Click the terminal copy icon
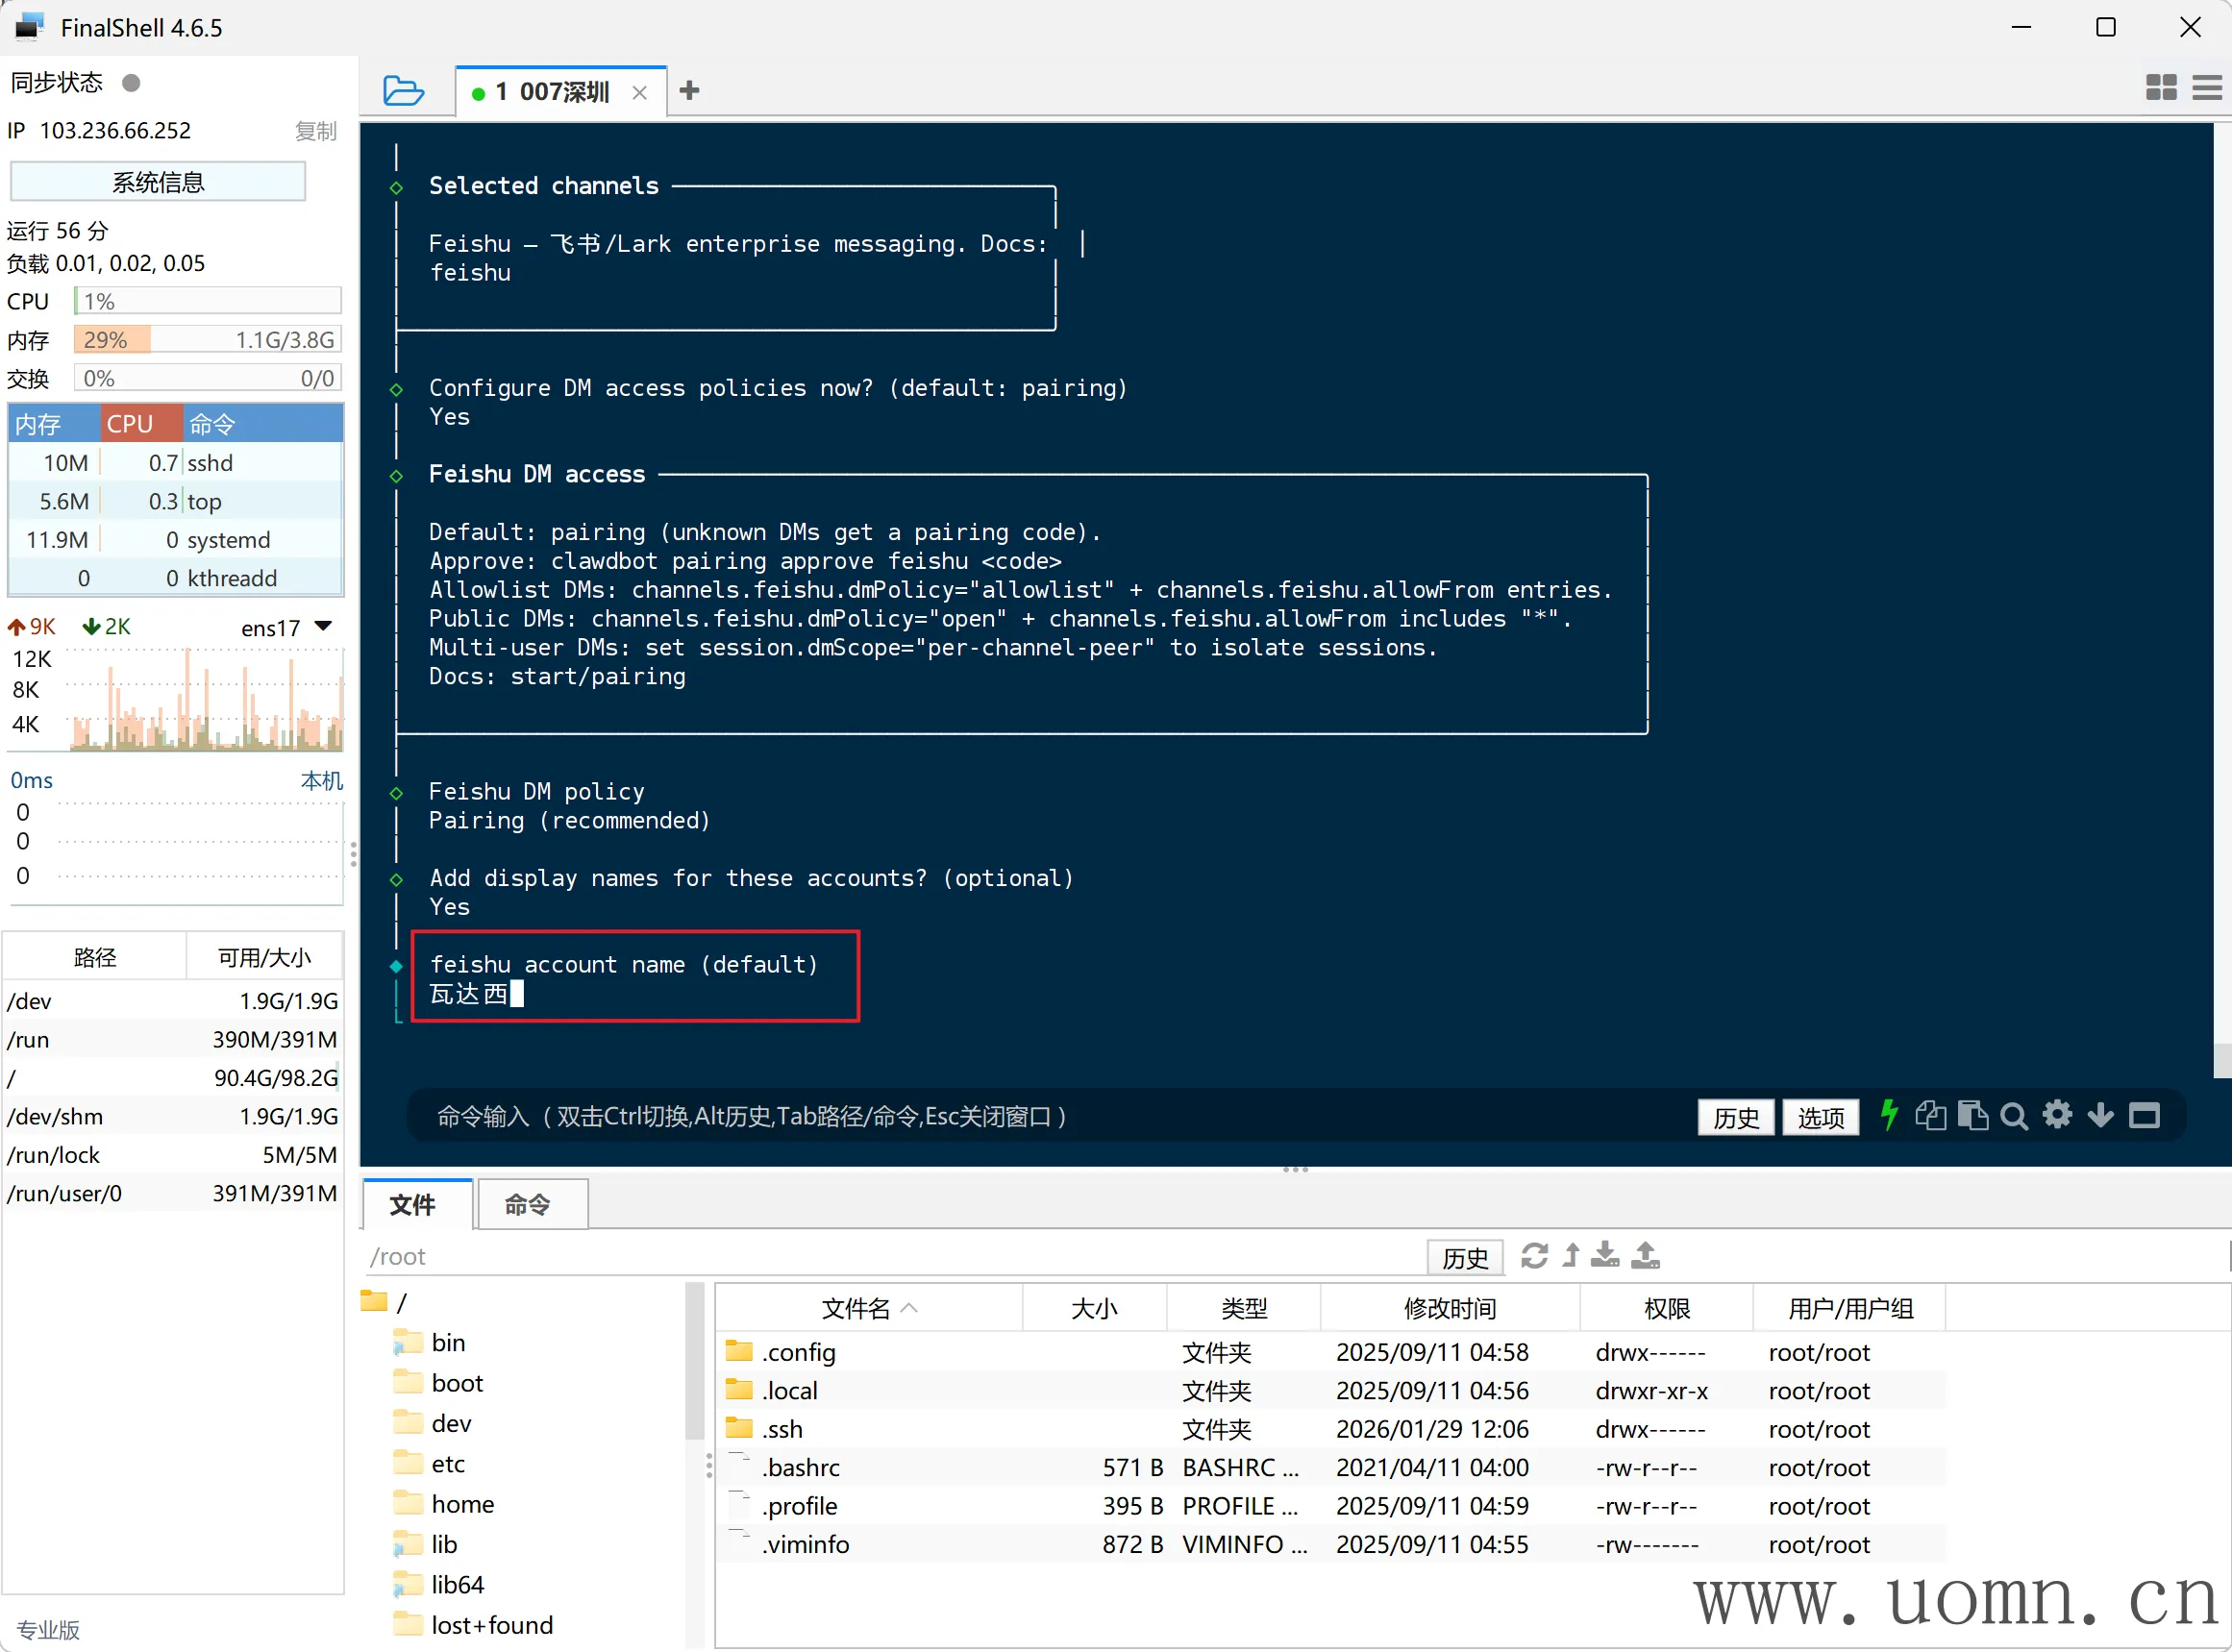The image size is (2232, 1652). (1930, 1115)
